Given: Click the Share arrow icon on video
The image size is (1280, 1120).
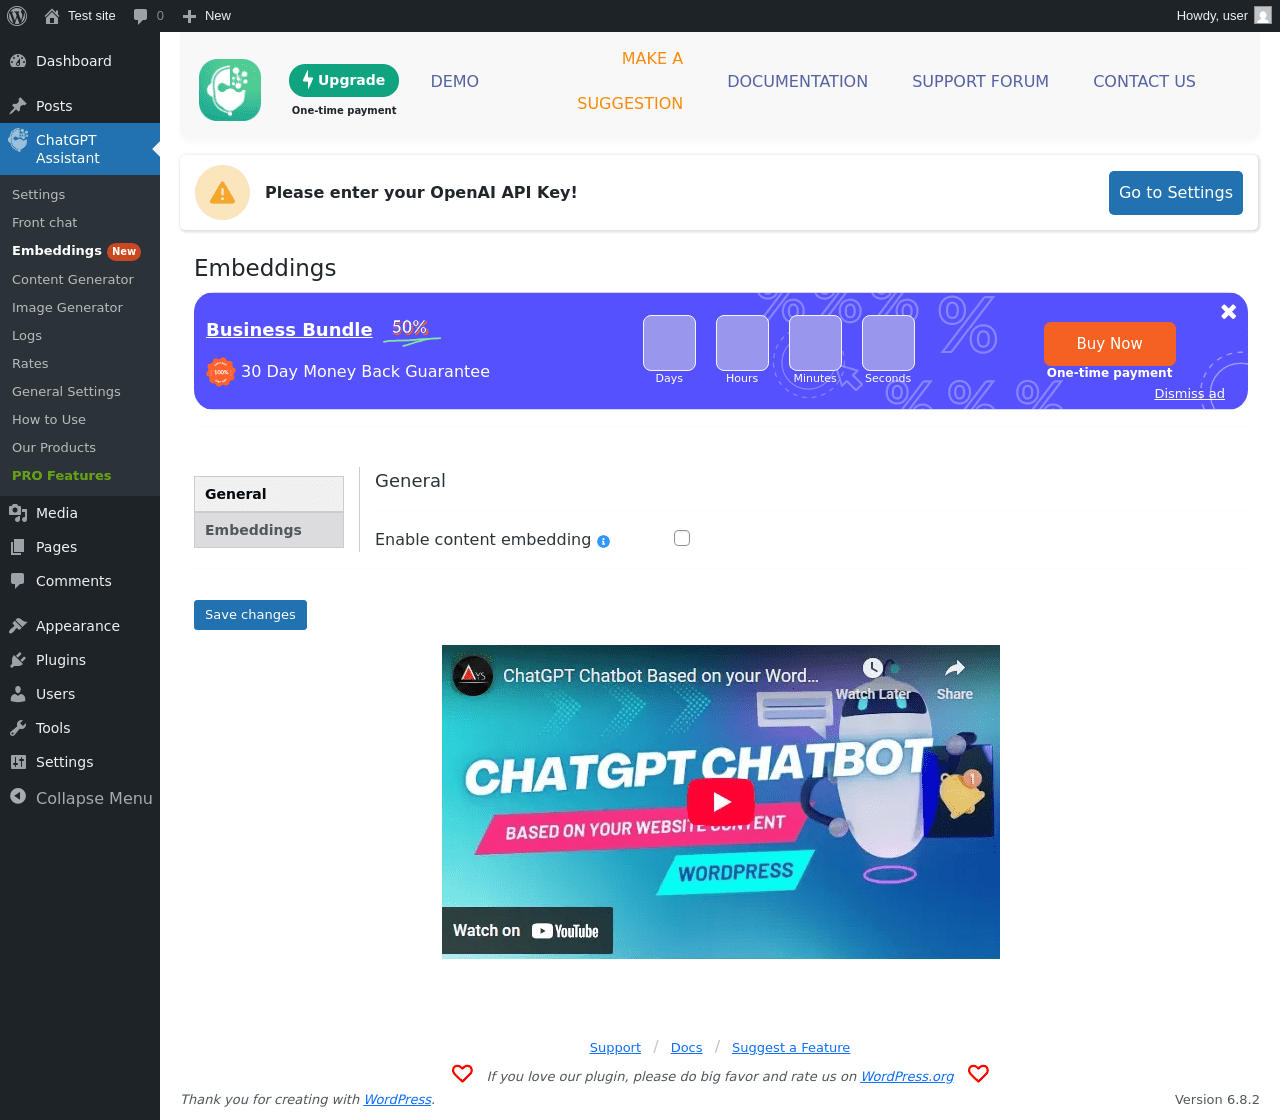Looking at the screenshot, I should click(955, 668).
